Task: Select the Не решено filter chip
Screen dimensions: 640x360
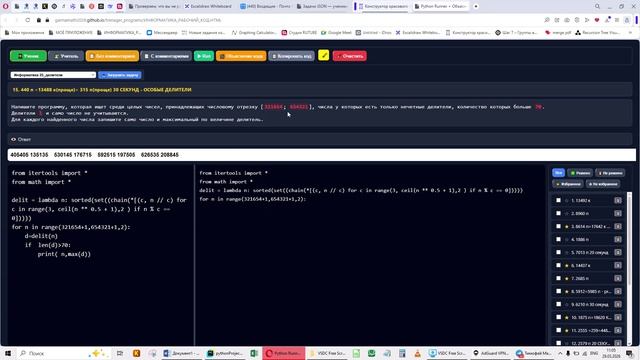Action: tap(610, 173)
